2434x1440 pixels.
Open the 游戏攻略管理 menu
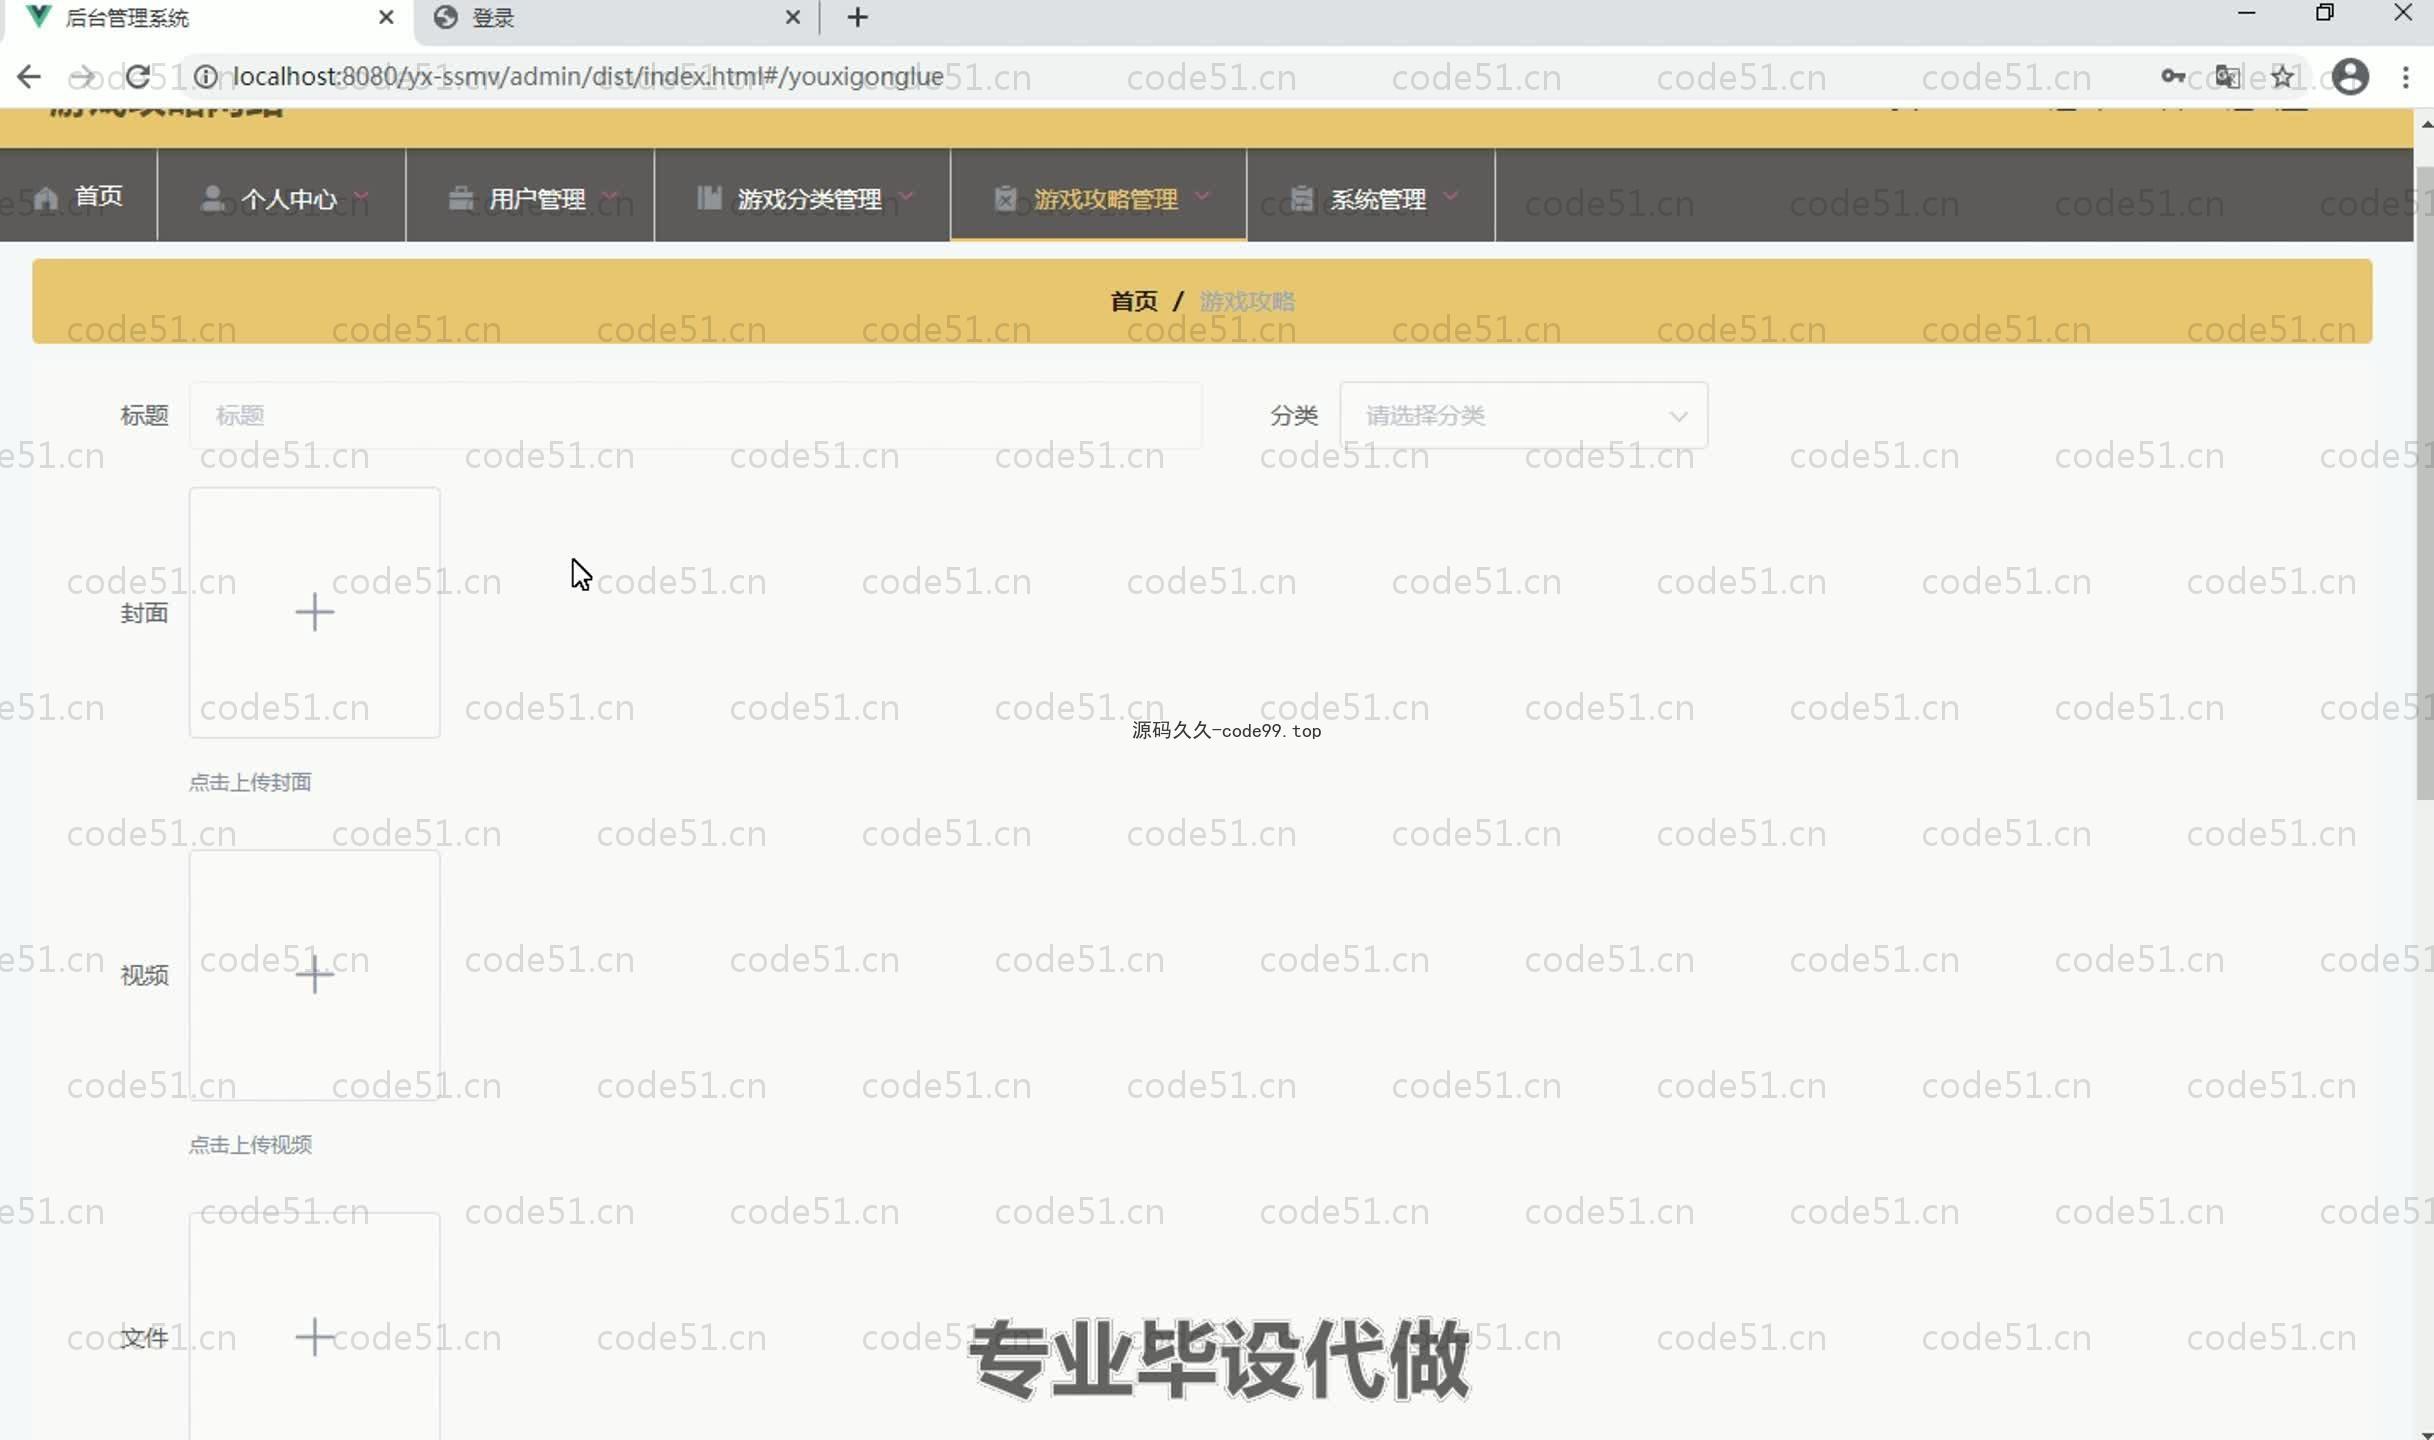pos(1099,196)
